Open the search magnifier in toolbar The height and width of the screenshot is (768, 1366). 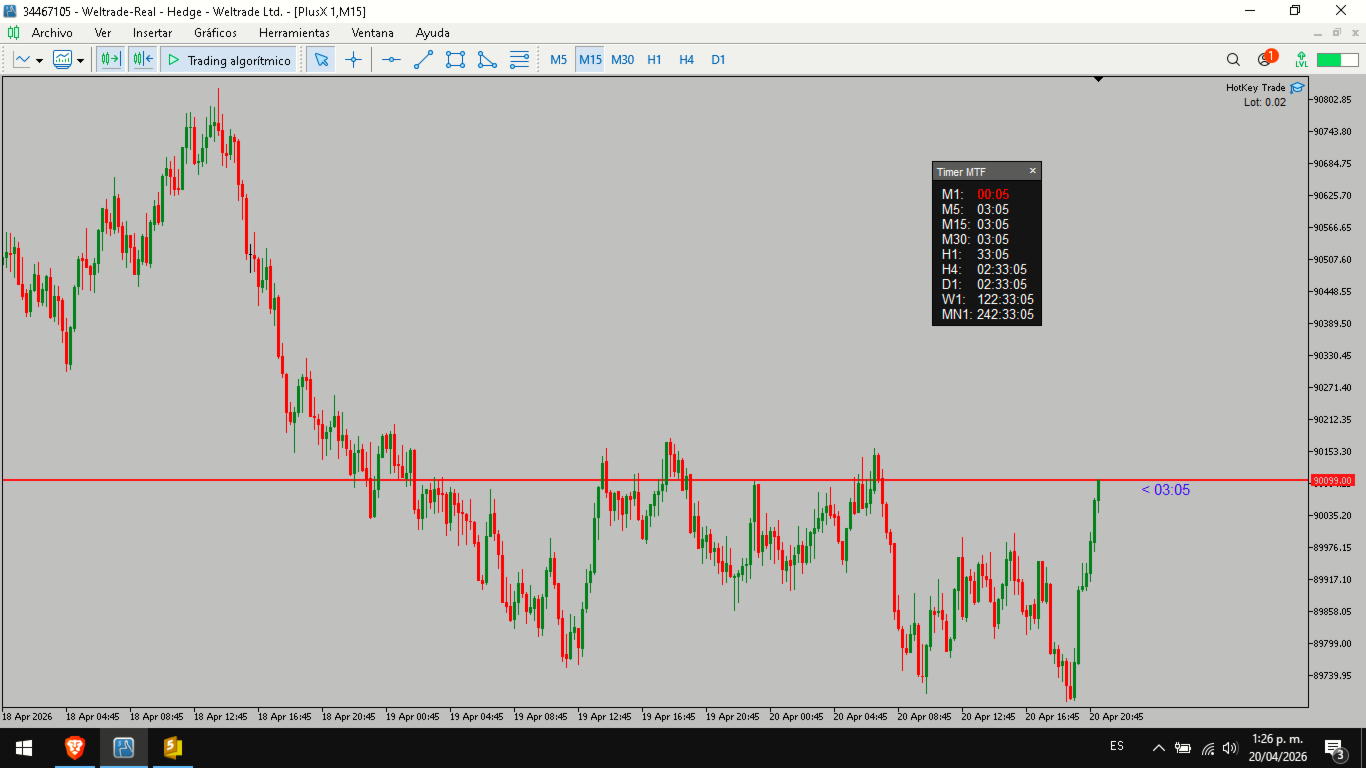coord(1233,60)
